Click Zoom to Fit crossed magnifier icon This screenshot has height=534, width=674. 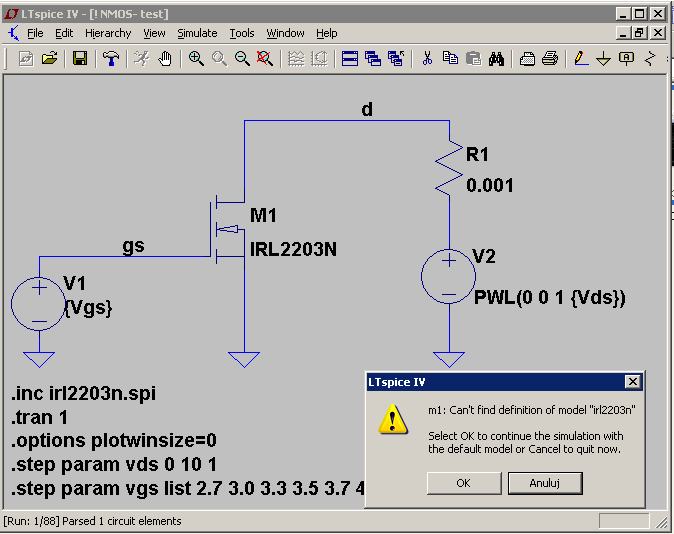tap(265, 58)
